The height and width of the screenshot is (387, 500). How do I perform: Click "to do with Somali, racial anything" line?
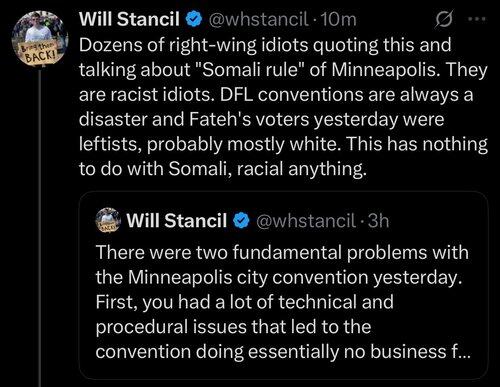tap(223, 169)
